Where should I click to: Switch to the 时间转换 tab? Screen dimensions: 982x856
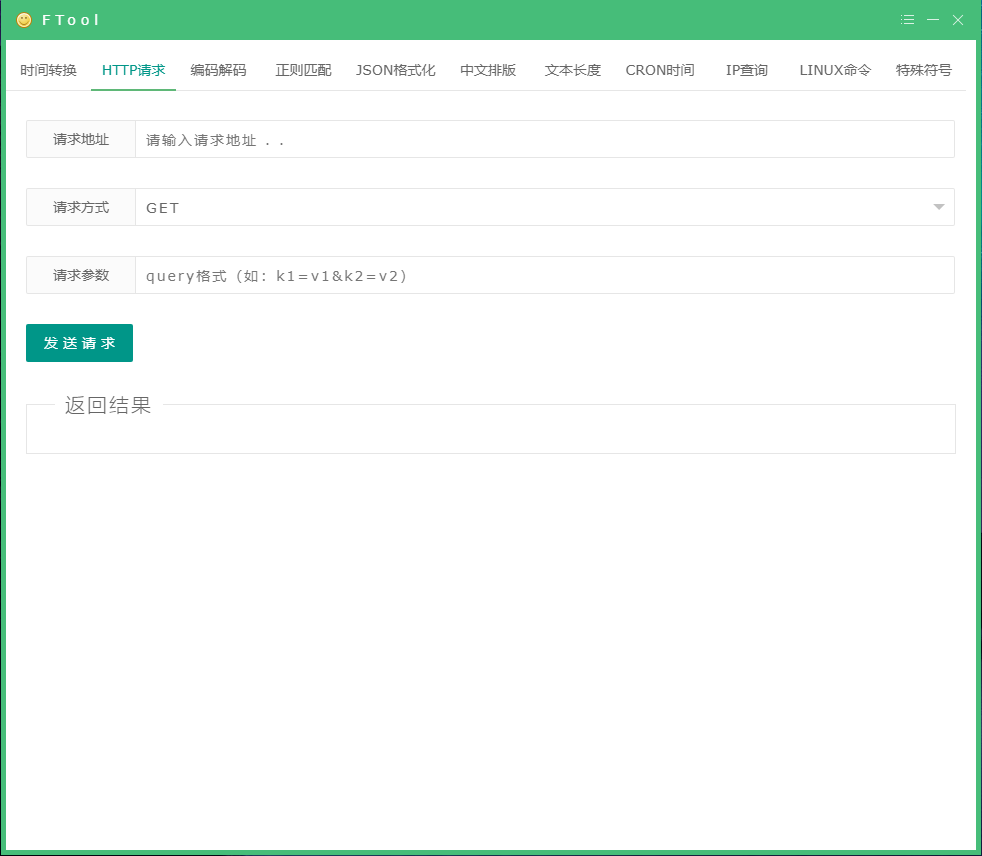[x=48, y=70]
